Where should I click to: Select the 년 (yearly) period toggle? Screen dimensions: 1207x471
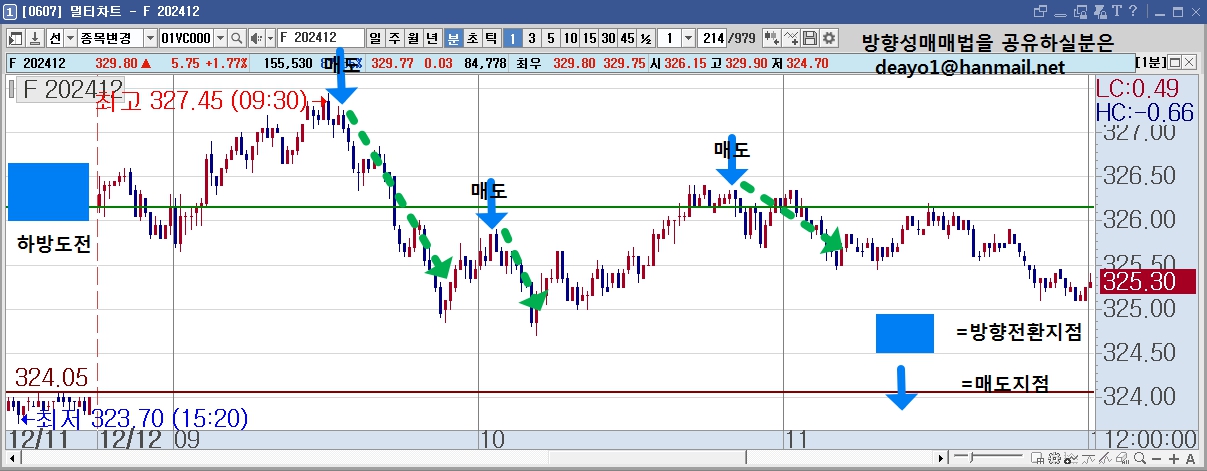432,38
